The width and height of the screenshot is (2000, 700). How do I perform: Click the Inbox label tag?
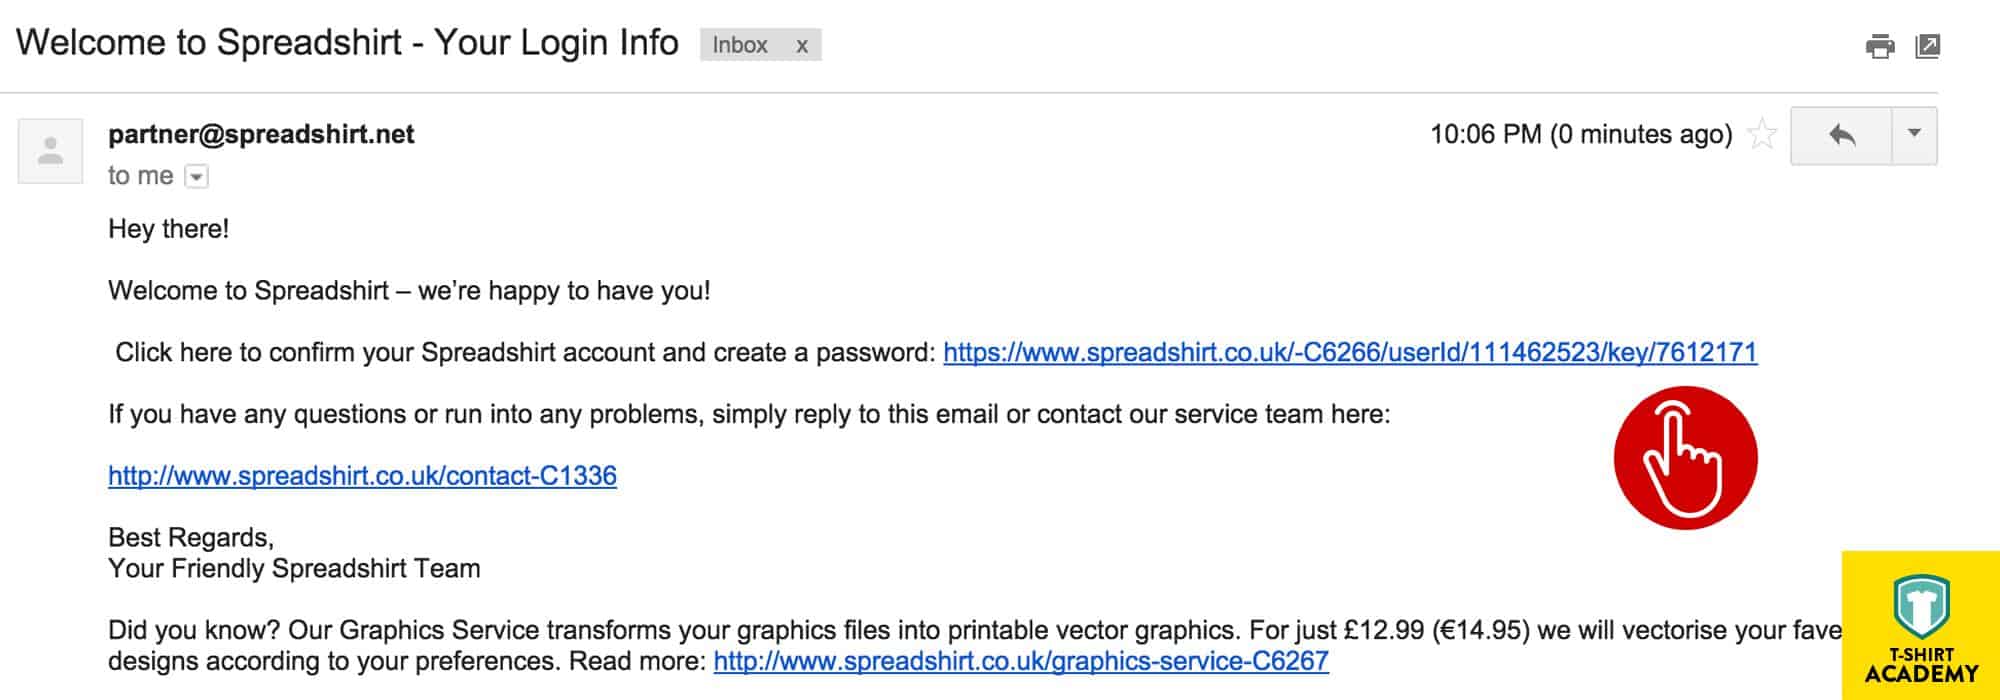point(740,45)
